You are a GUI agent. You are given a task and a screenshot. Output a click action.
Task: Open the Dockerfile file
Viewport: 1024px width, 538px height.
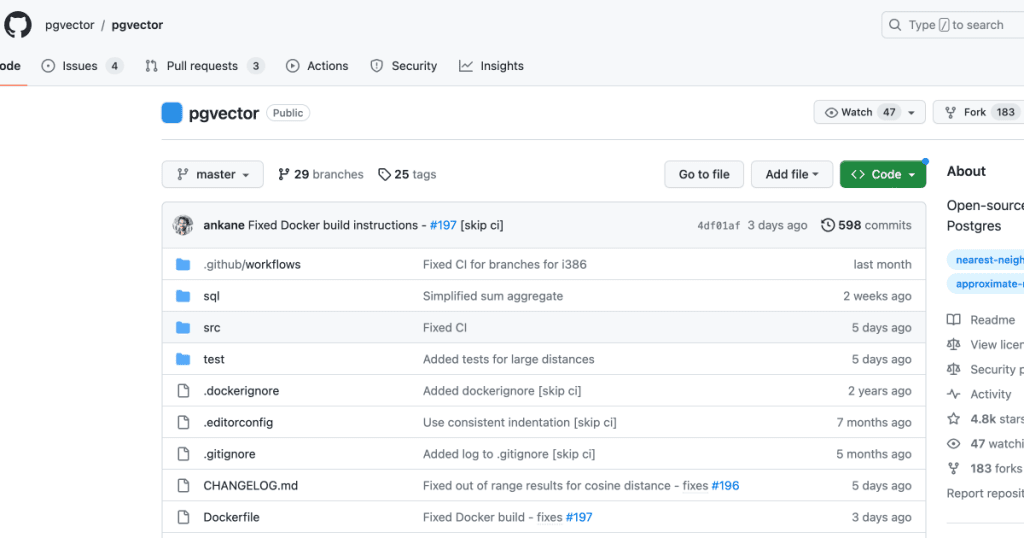[231, 517]
